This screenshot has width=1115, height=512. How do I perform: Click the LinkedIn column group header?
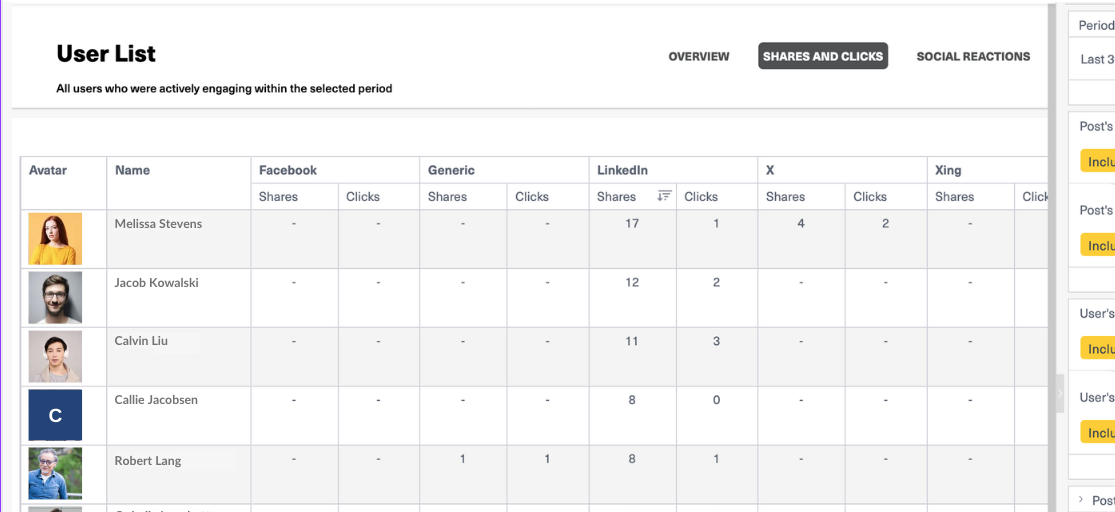coord(622,170)
